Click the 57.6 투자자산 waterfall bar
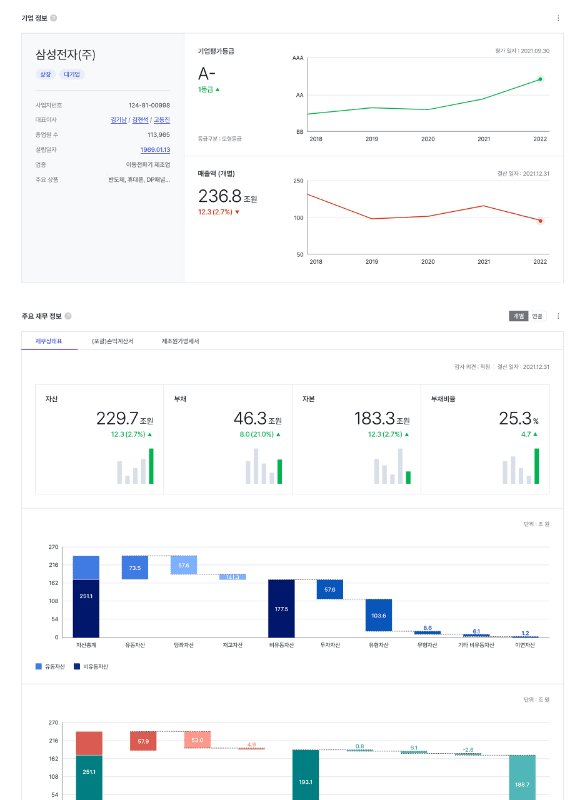Screen dimensions: 585x800 330,589
